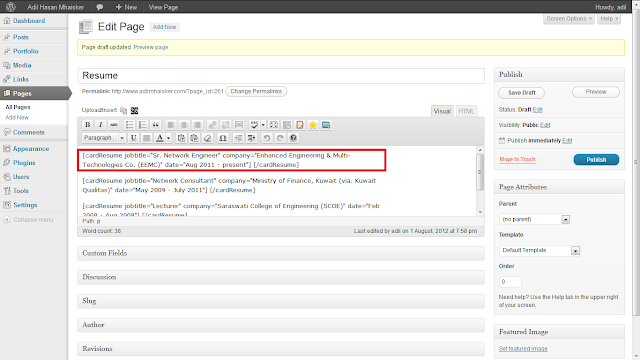Screen dimensions: 640x360
Task: Underline the selected text
Action: pos(133,138)
